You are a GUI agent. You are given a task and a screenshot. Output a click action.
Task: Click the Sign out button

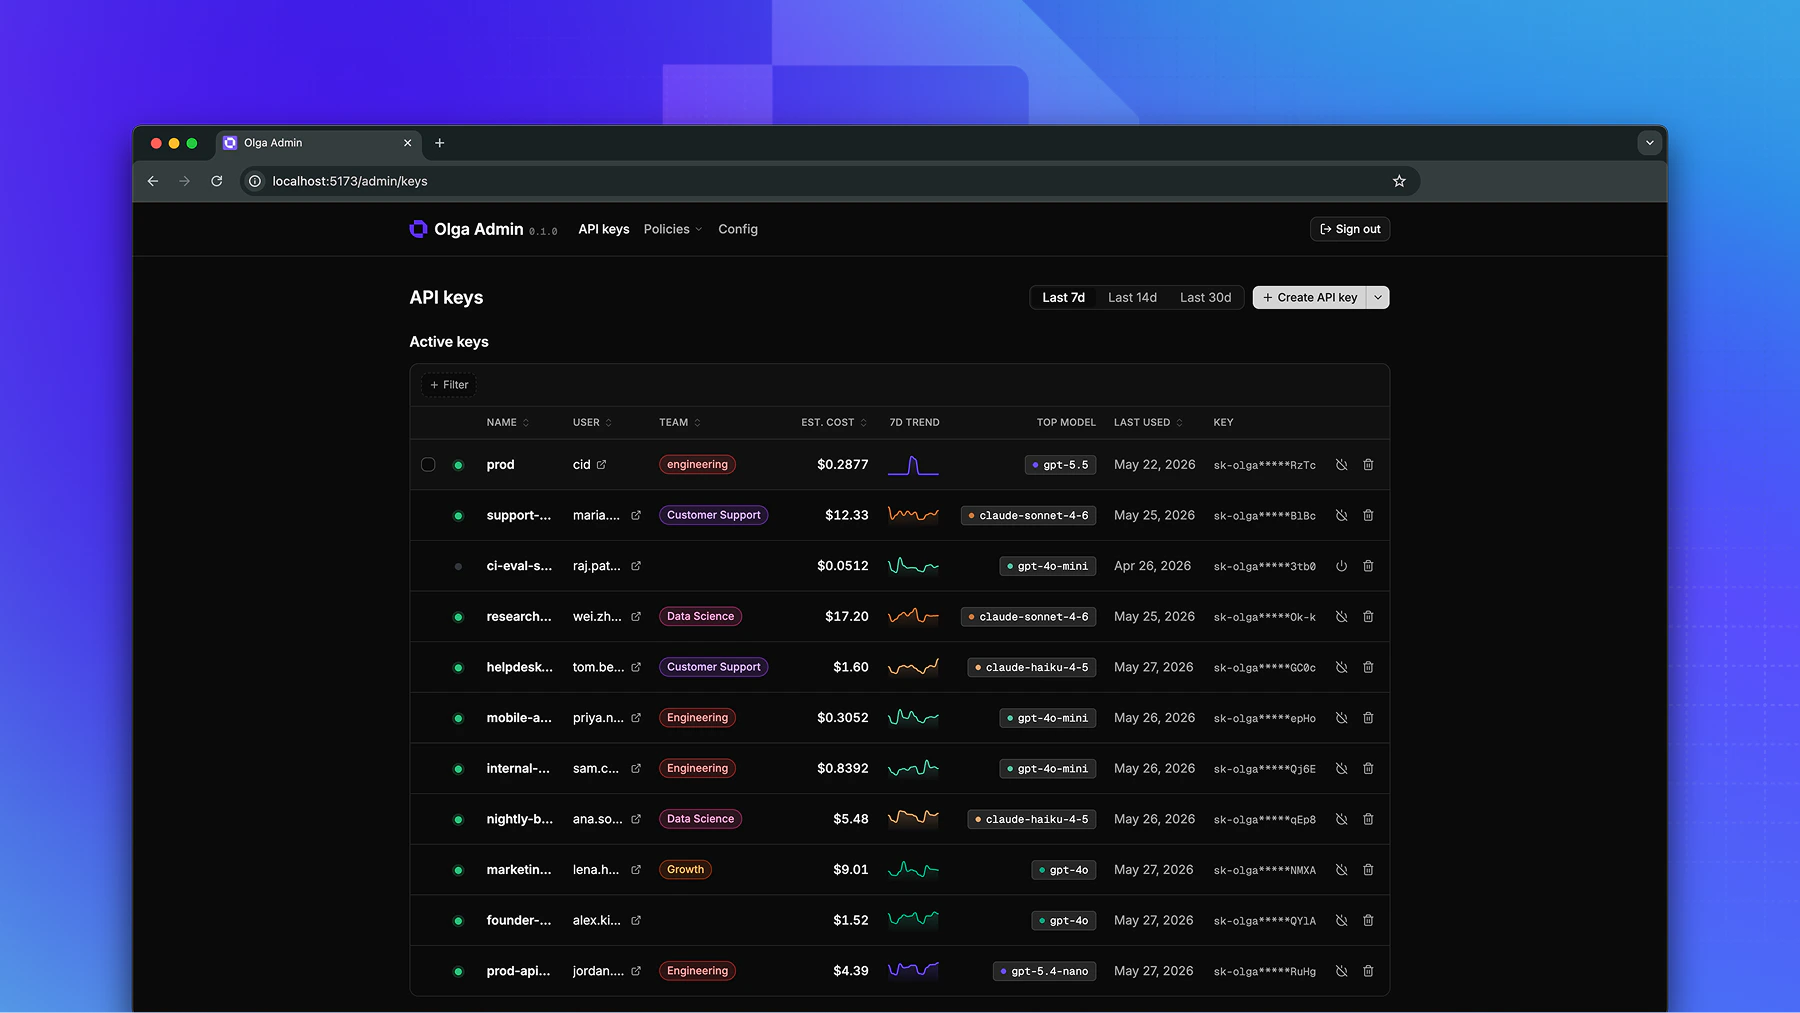point(1350,229)
